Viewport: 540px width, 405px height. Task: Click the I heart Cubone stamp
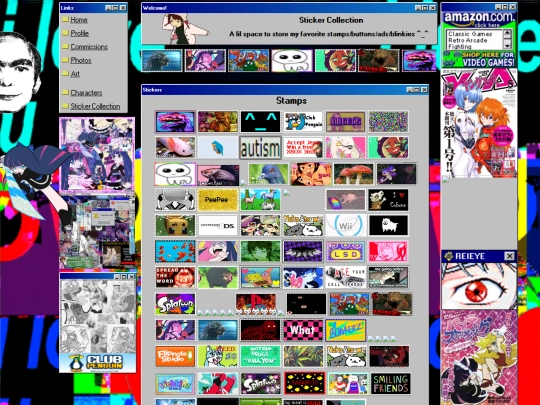[x=388, y=200]
